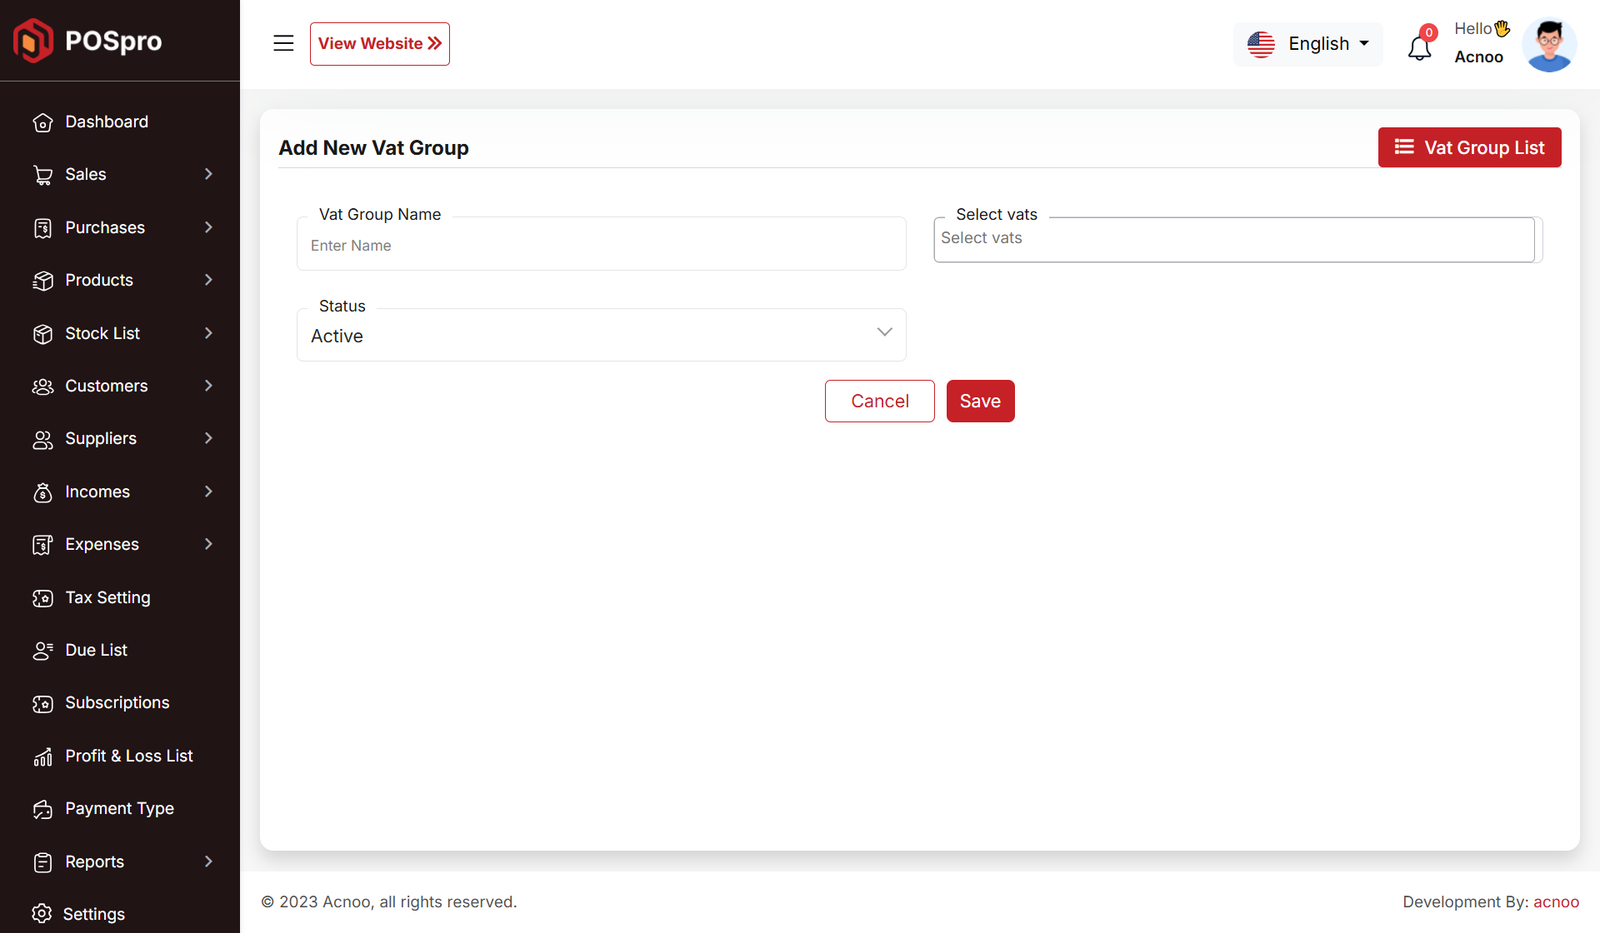Click the Due List sidebar icon
The width and height of the screenshot is (1600, 933).
42,651
